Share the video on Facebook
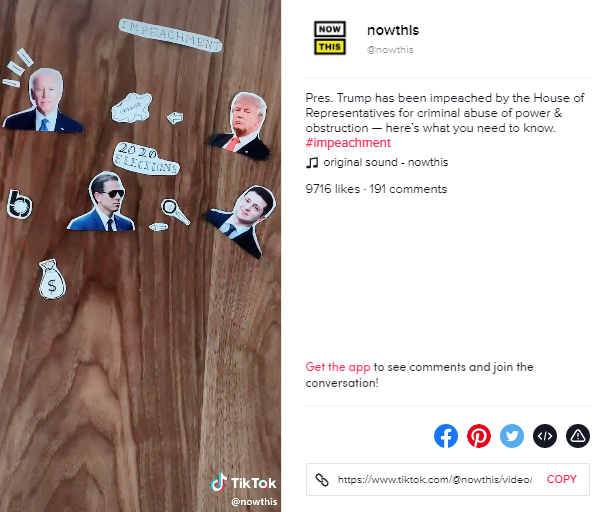Screen dimensions: 611x512 446,436
